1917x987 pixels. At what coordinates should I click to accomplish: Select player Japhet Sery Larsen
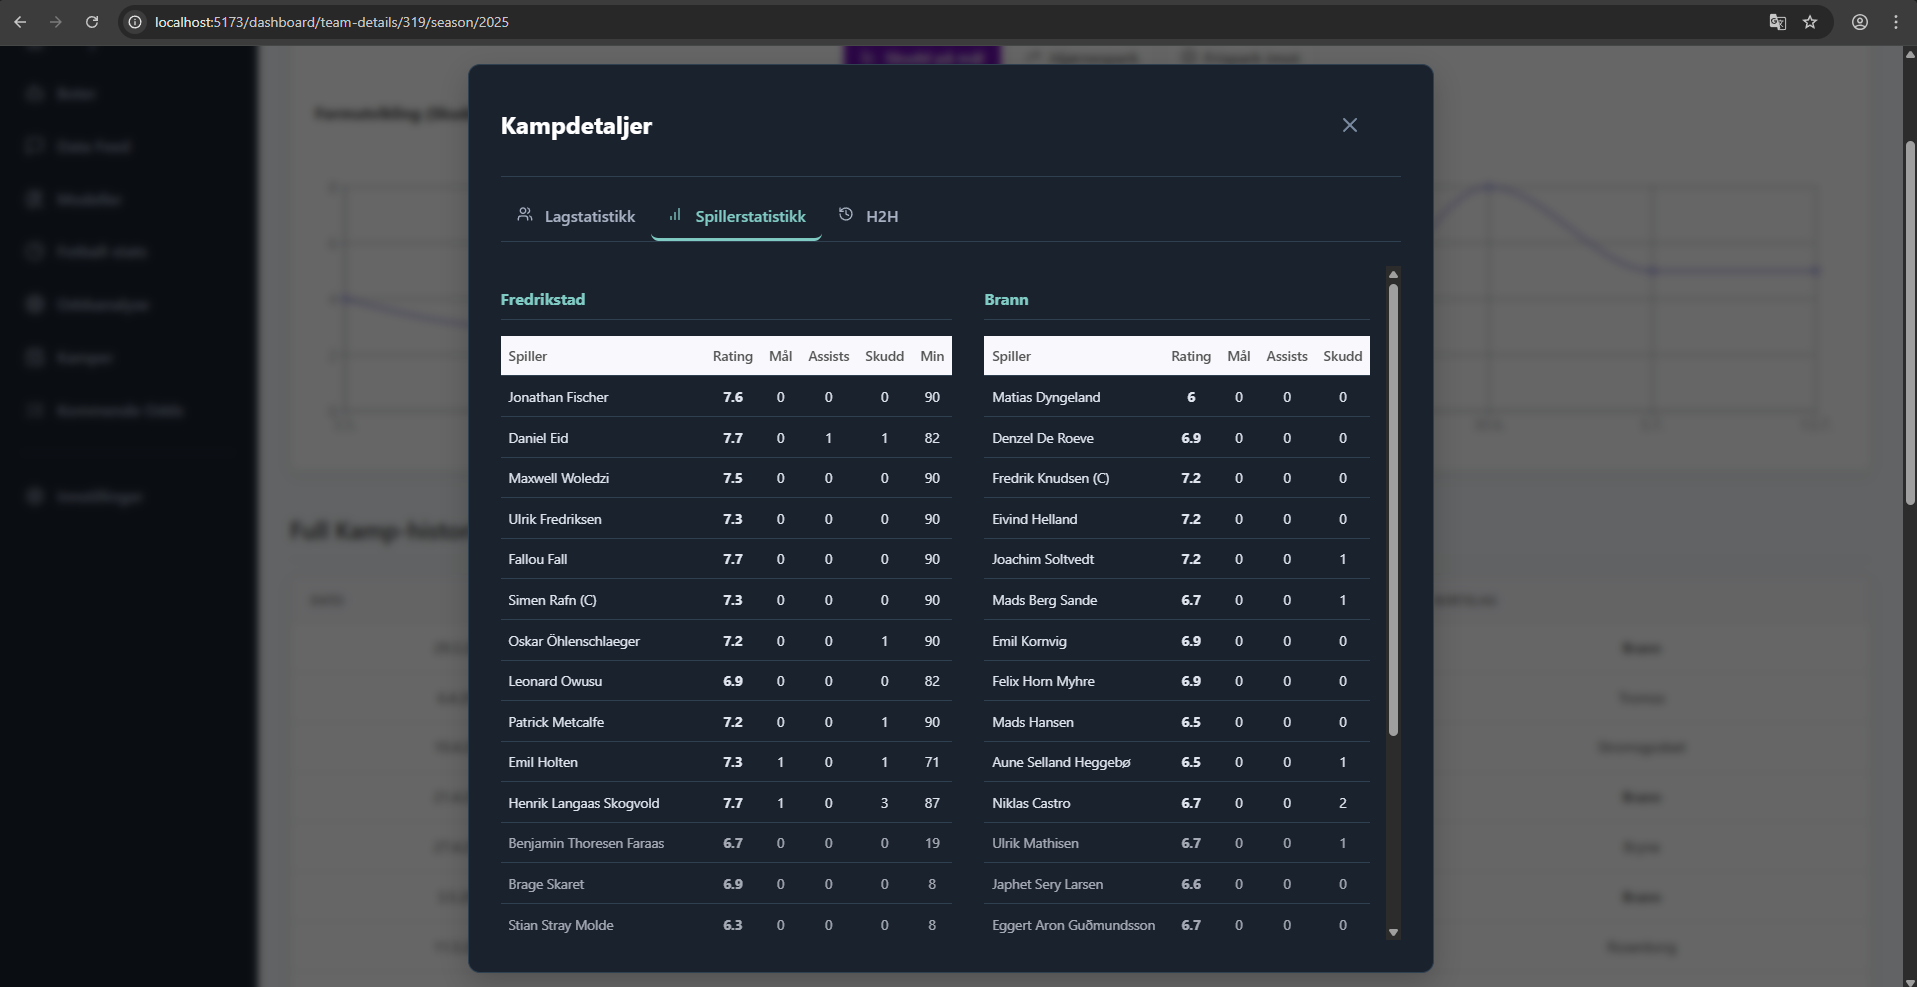[1048, 884]
